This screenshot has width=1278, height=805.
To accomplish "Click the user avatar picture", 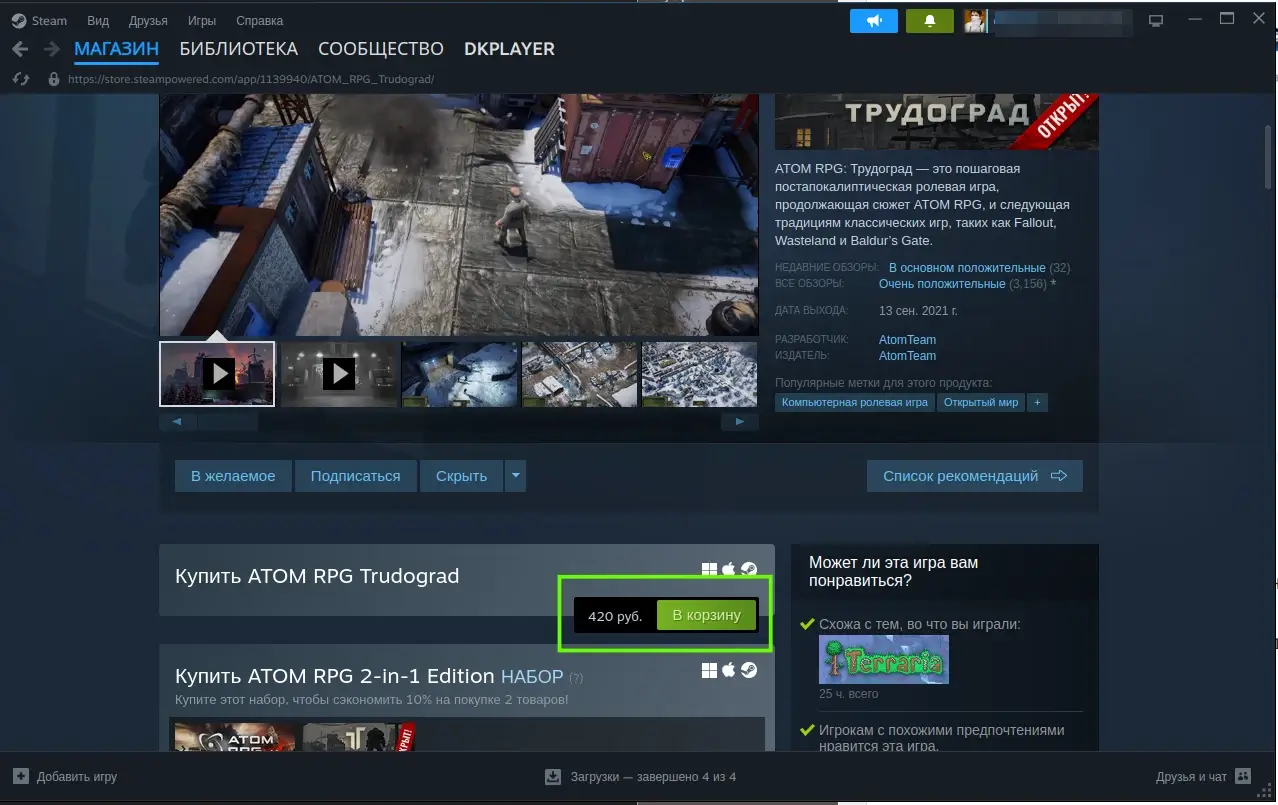I will tap(975, 20).
